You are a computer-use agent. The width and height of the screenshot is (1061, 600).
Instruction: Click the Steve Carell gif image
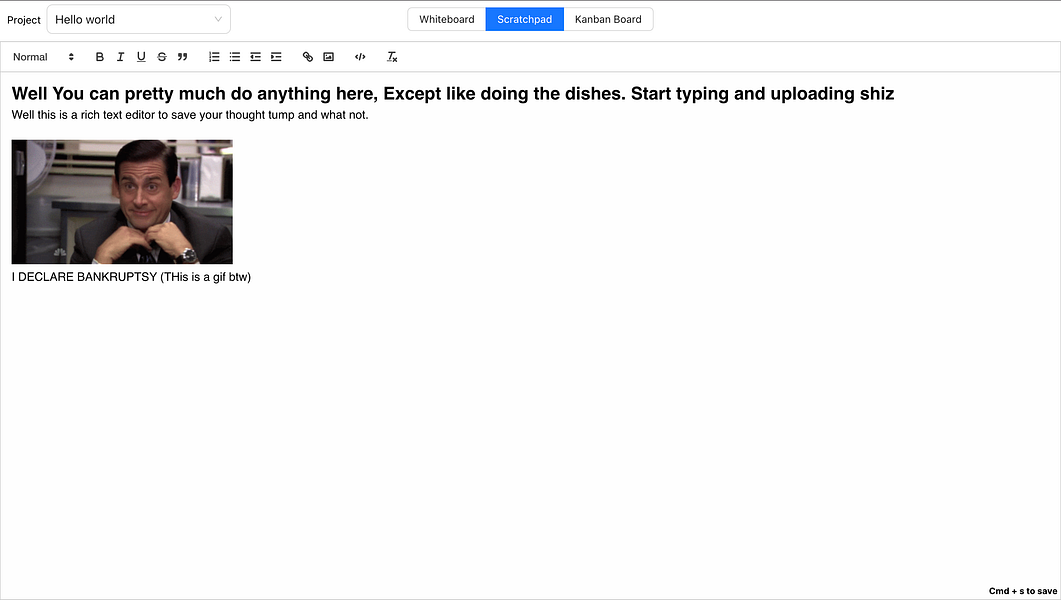pyautogui.click(x=122, y=202)
